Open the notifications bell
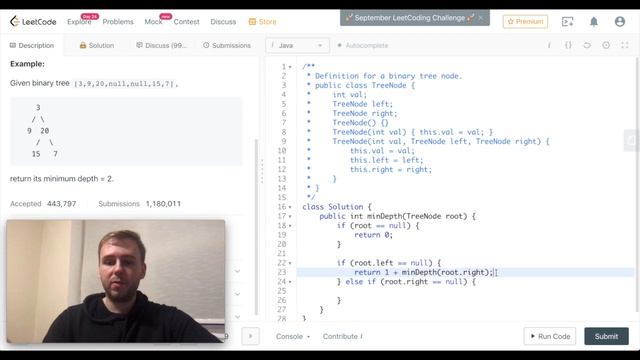 [594, 22]
